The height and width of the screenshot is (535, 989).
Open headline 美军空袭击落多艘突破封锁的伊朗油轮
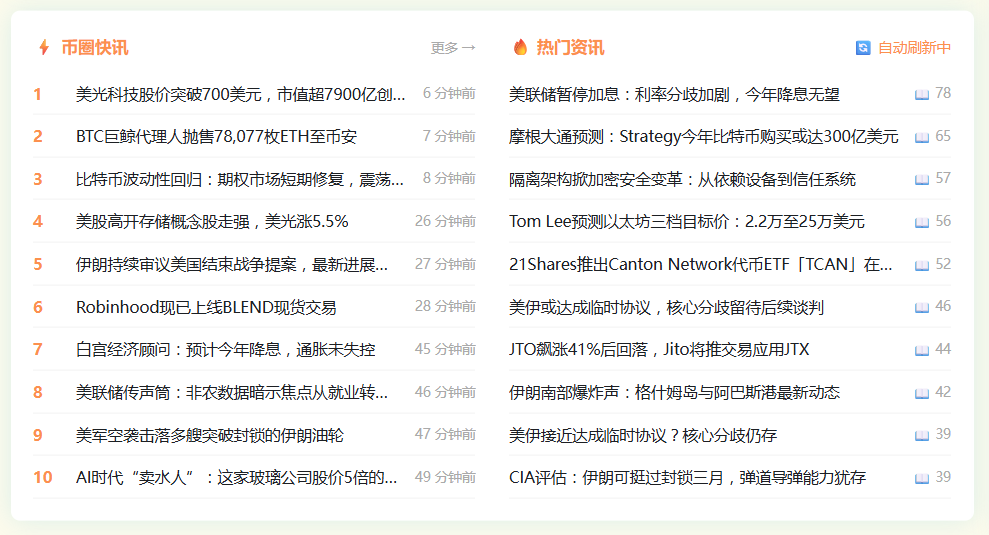(x=209, y=435)
